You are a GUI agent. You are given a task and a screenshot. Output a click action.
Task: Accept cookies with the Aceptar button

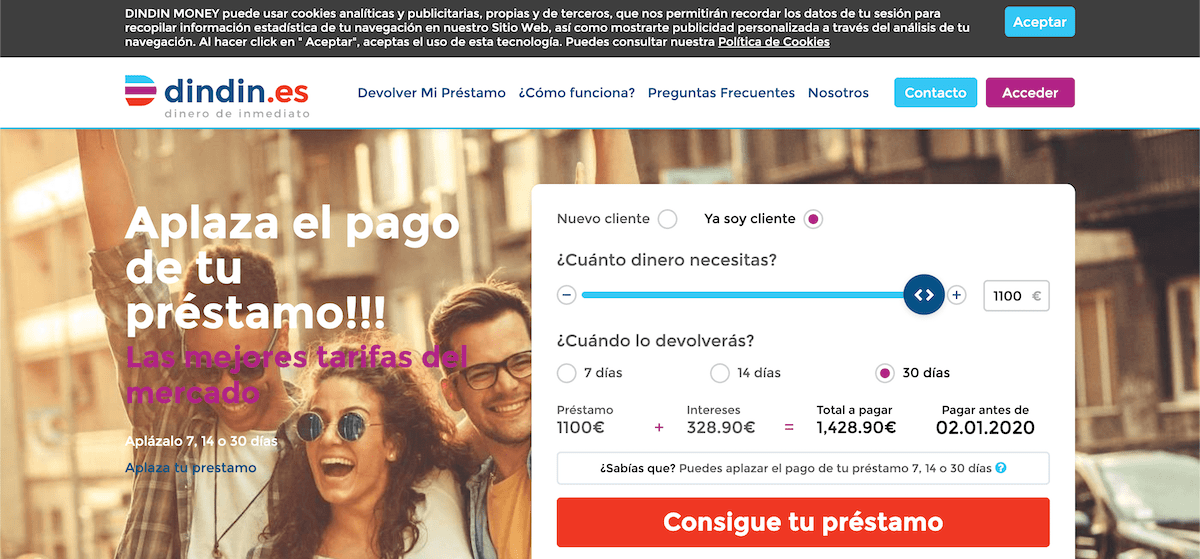(x=1040, y=22)
